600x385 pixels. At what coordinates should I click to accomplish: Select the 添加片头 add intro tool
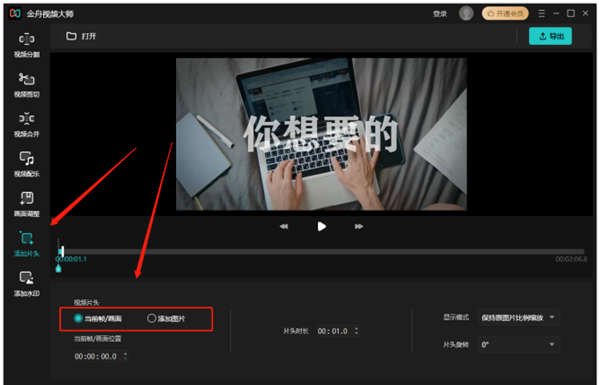click(27, 244)
